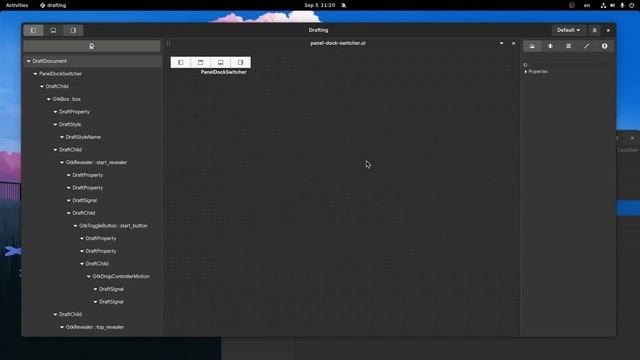Screen dimensions: 640x360
Task: Open the first inspector tab in right panel
Action: 532,46
